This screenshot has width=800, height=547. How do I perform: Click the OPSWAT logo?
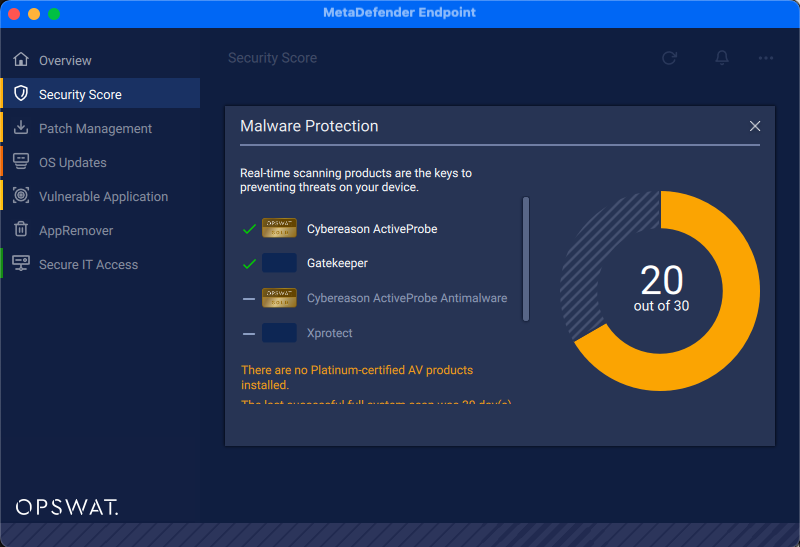pyautogui.click(x=67, y=507)
